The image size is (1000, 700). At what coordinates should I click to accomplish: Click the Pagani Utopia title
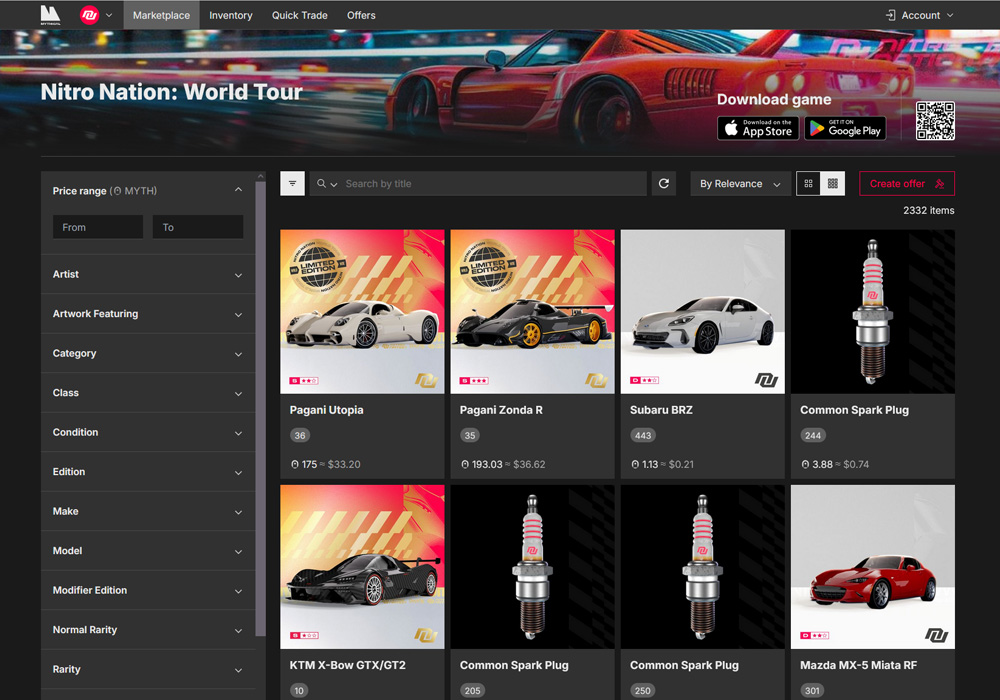pos(327,410)
